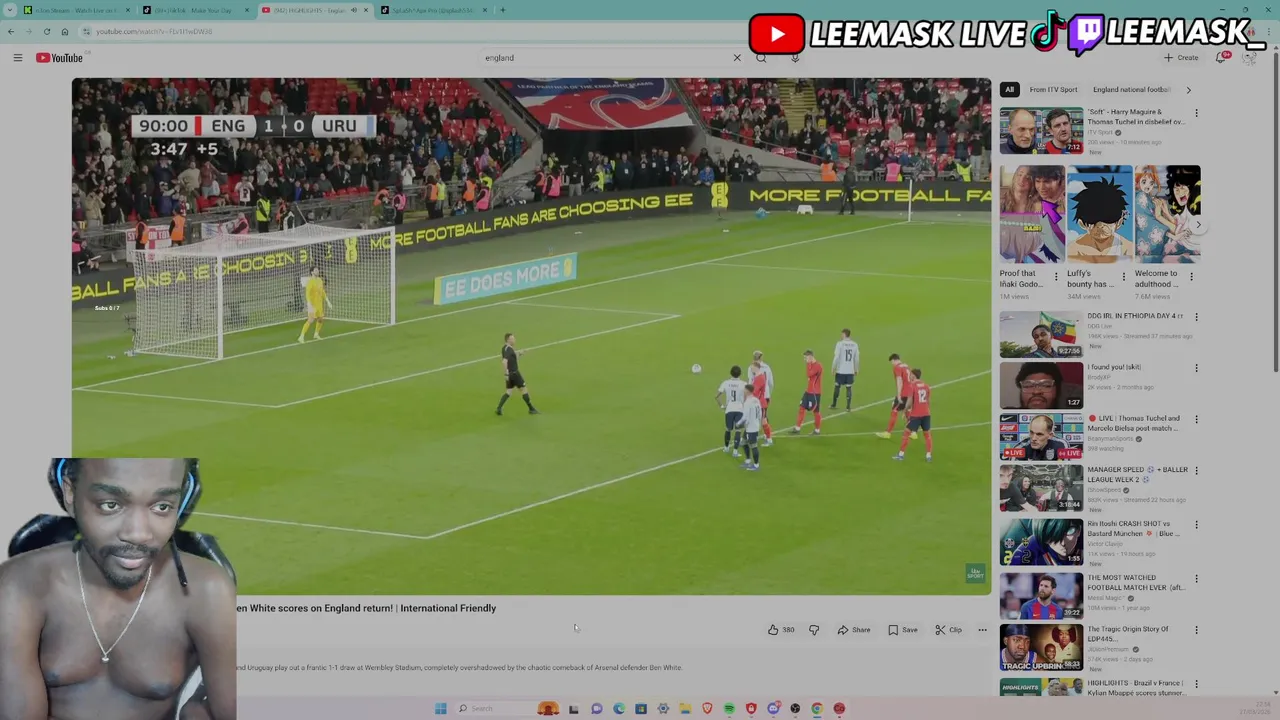The width and height of the screenshot is (1280, 720).
Task: Dislike the video with thumbs down
Action: click(814, 630)
